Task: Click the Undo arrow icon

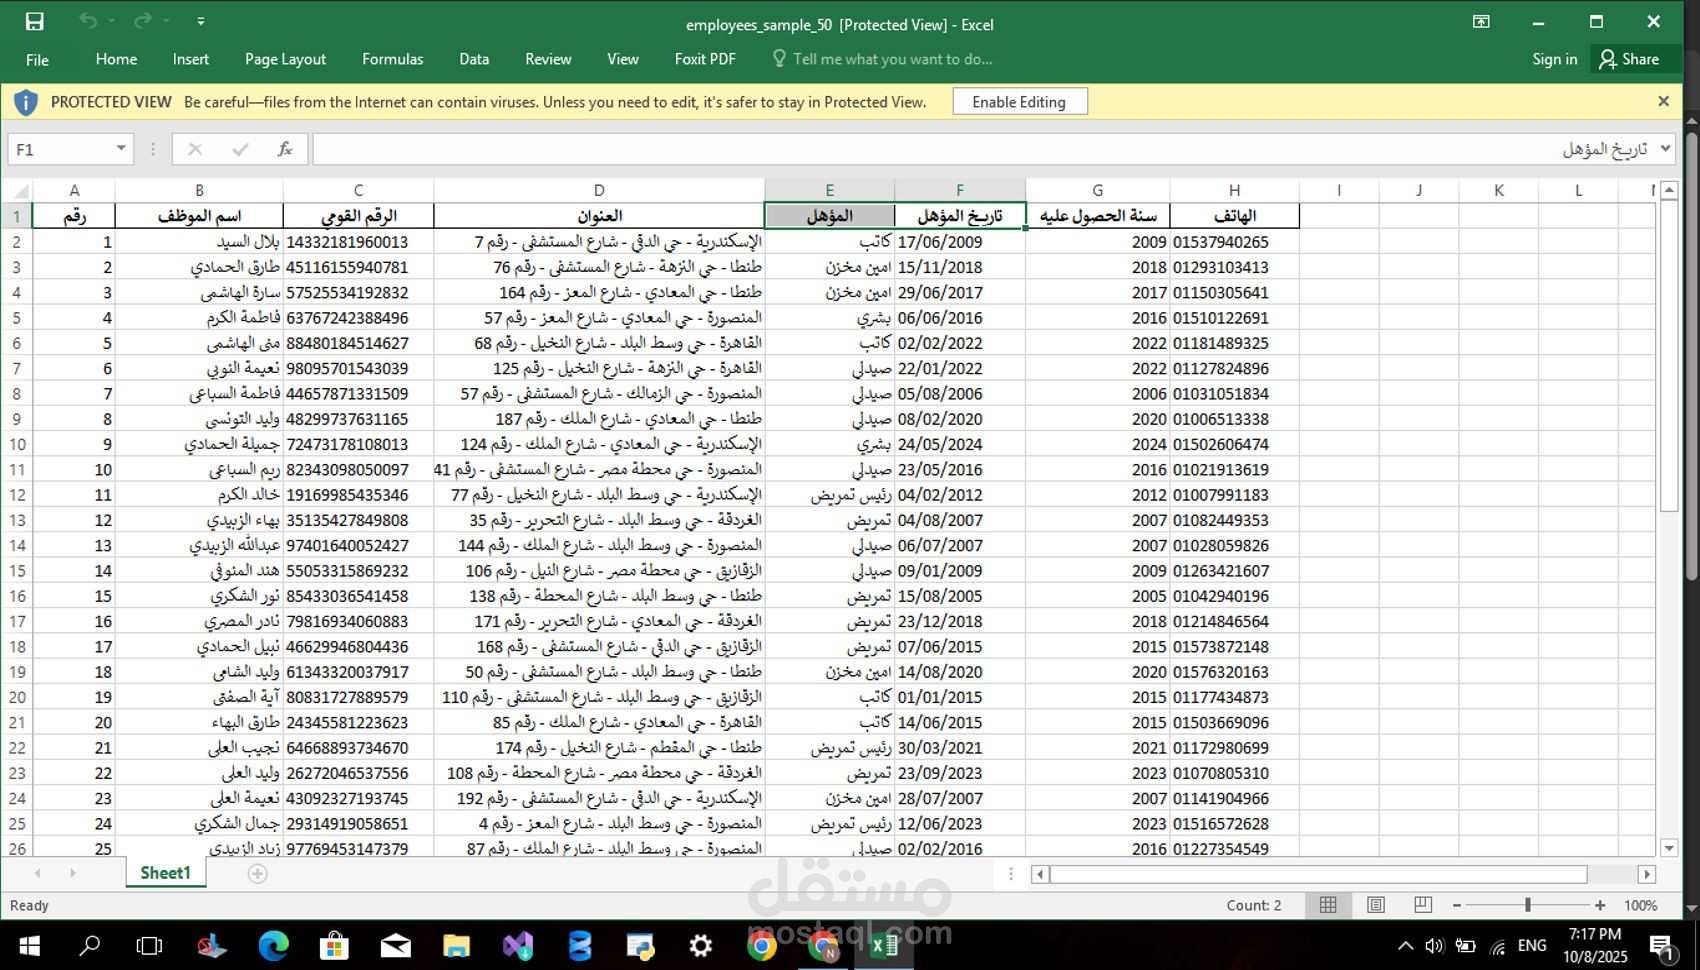Action: pyautogui.click(x=89, y=21)
